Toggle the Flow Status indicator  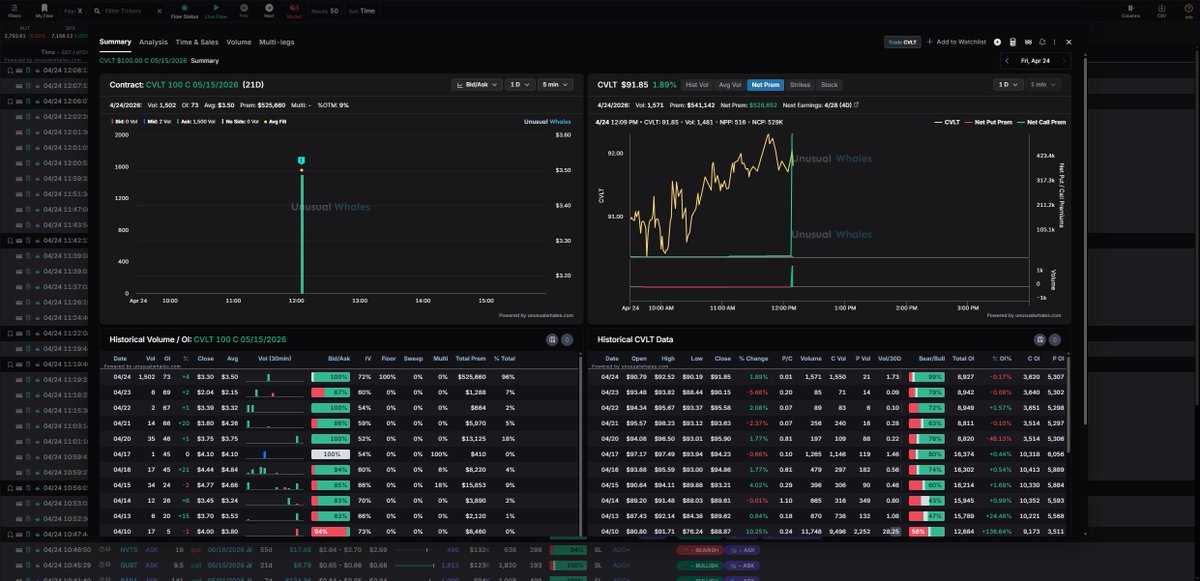[x=184, y=11]
